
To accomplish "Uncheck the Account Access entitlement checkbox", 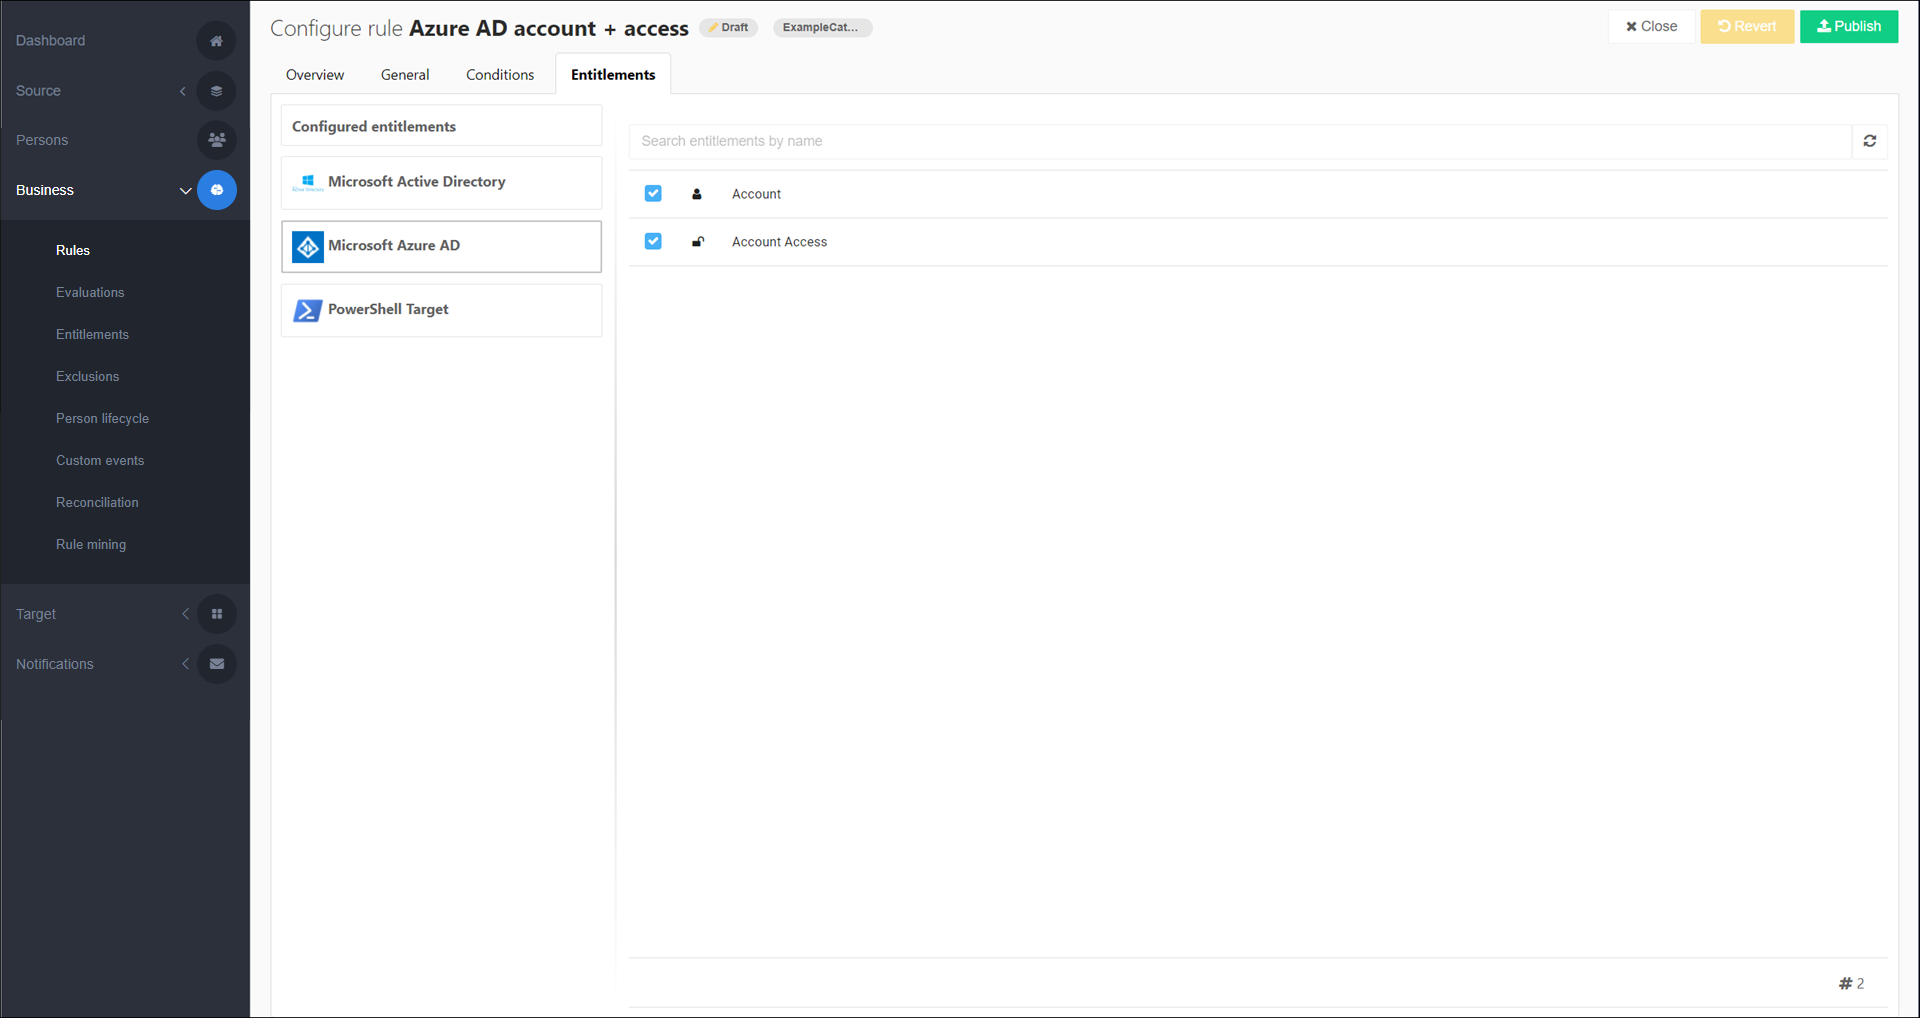I will point(653,242).
